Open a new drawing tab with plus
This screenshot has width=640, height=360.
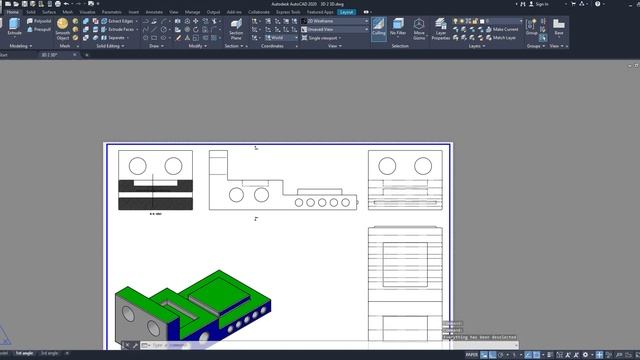pyautogui.click(x=86, y=55)
